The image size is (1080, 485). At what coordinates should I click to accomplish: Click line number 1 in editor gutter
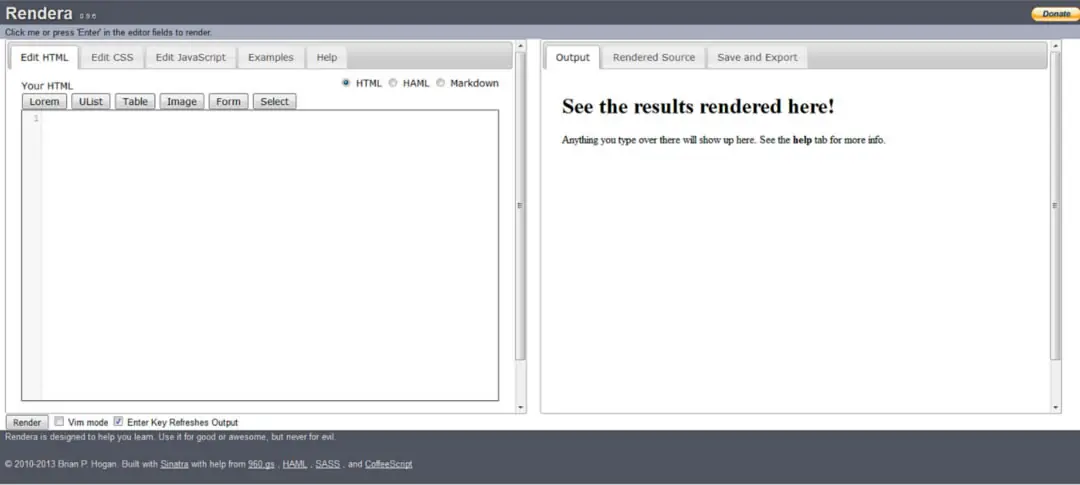coord(37,118)
